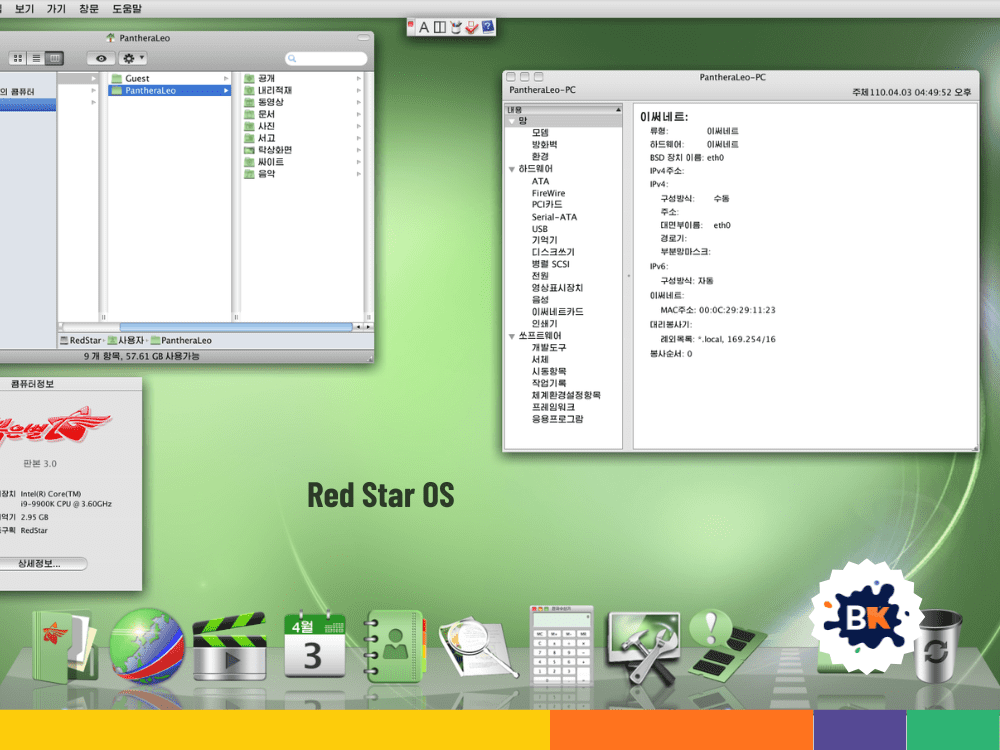Launch the calculator from the dock
1000x750 pixels.
tap(561, 645)
